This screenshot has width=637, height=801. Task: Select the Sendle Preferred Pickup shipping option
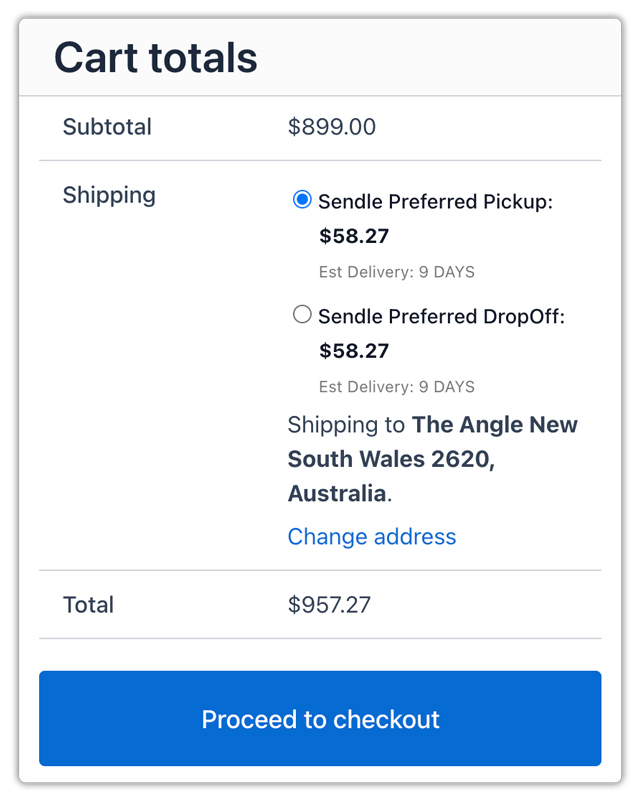coord(301,200)
